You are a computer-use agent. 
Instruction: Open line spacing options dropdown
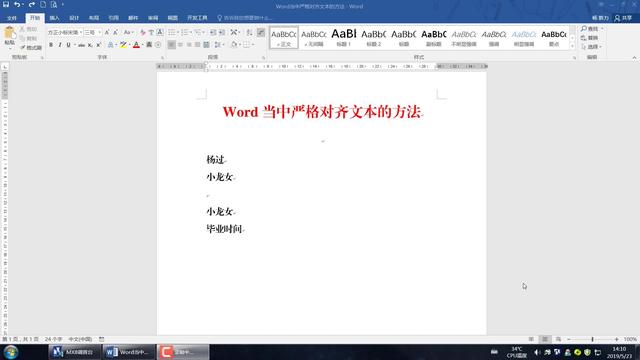point(224,45)
